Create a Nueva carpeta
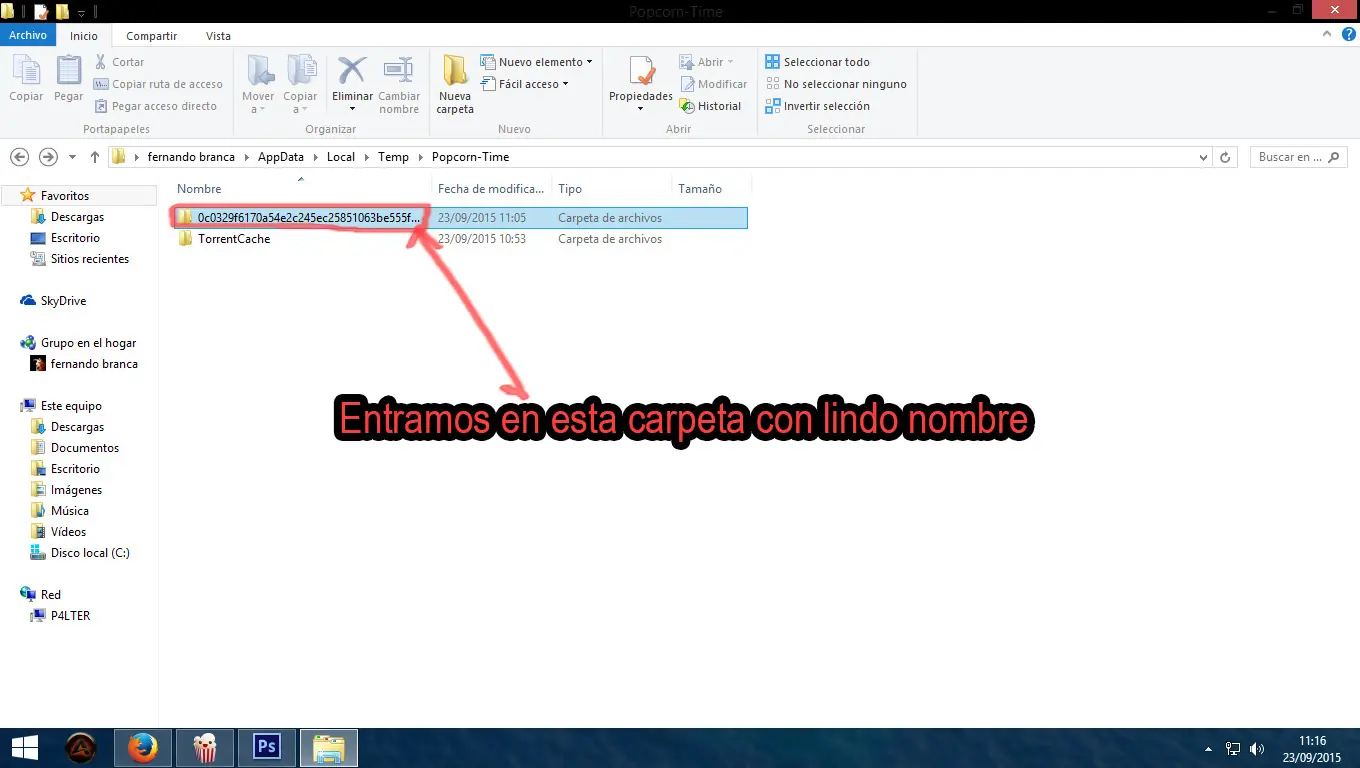This screenshot has height=768, width=1360. (x=455, y=84)
